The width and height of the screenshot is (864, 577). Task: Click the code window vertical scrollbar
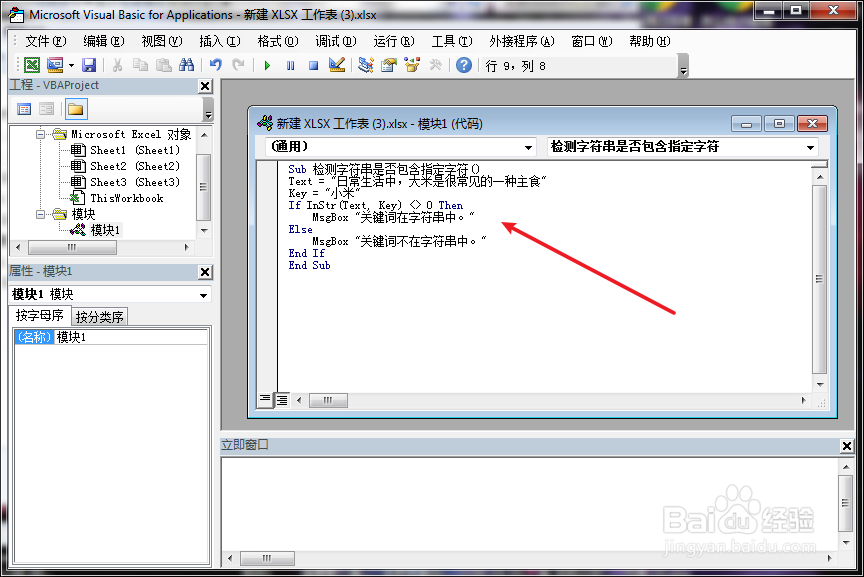820,278
